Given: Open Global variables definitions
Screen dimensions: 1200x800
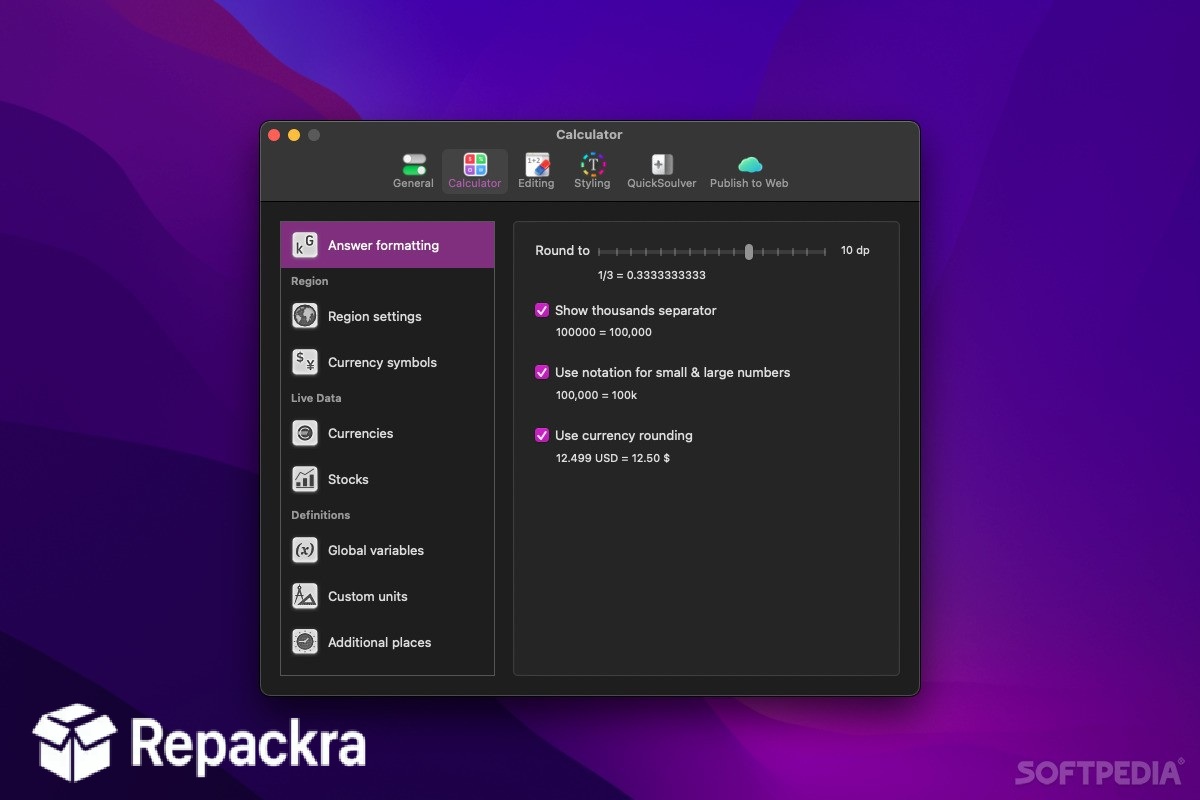Looking at the screenshot, I should 387,550.
